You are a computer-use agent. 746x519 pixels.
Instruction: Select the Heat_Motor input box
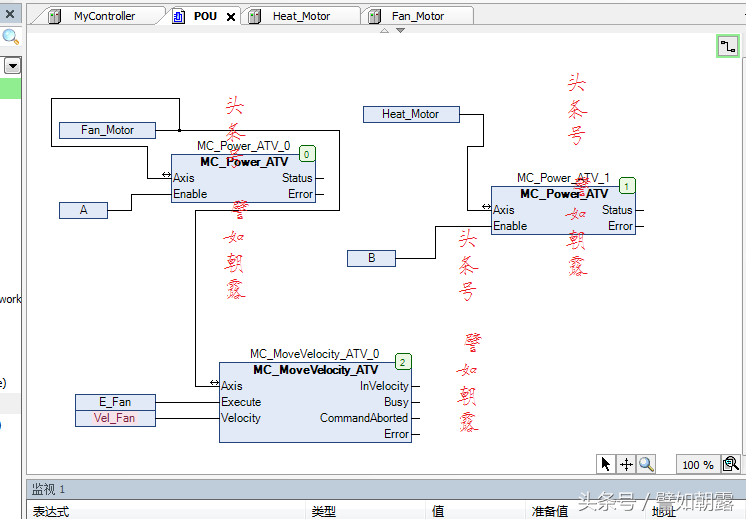click(411, 114)
